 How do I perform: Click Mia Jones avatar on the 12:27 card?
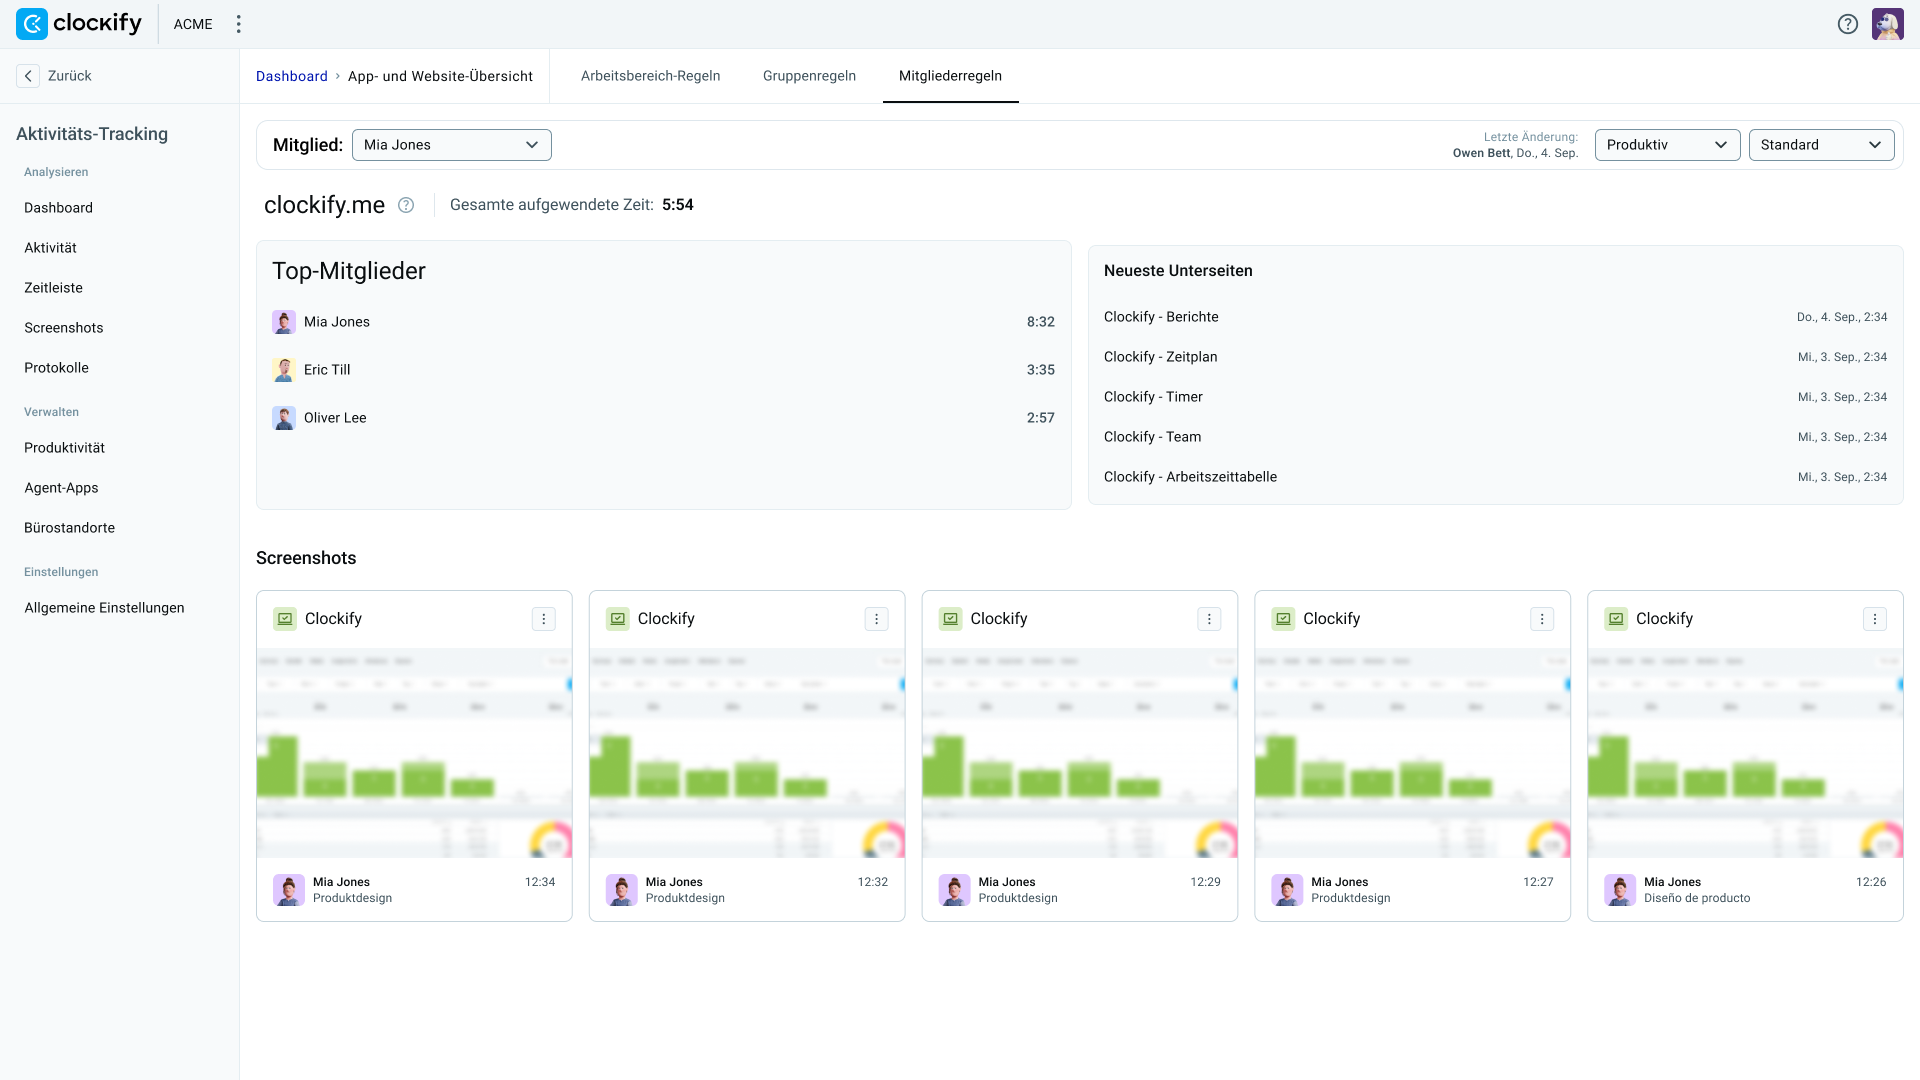pos(1287,890)
